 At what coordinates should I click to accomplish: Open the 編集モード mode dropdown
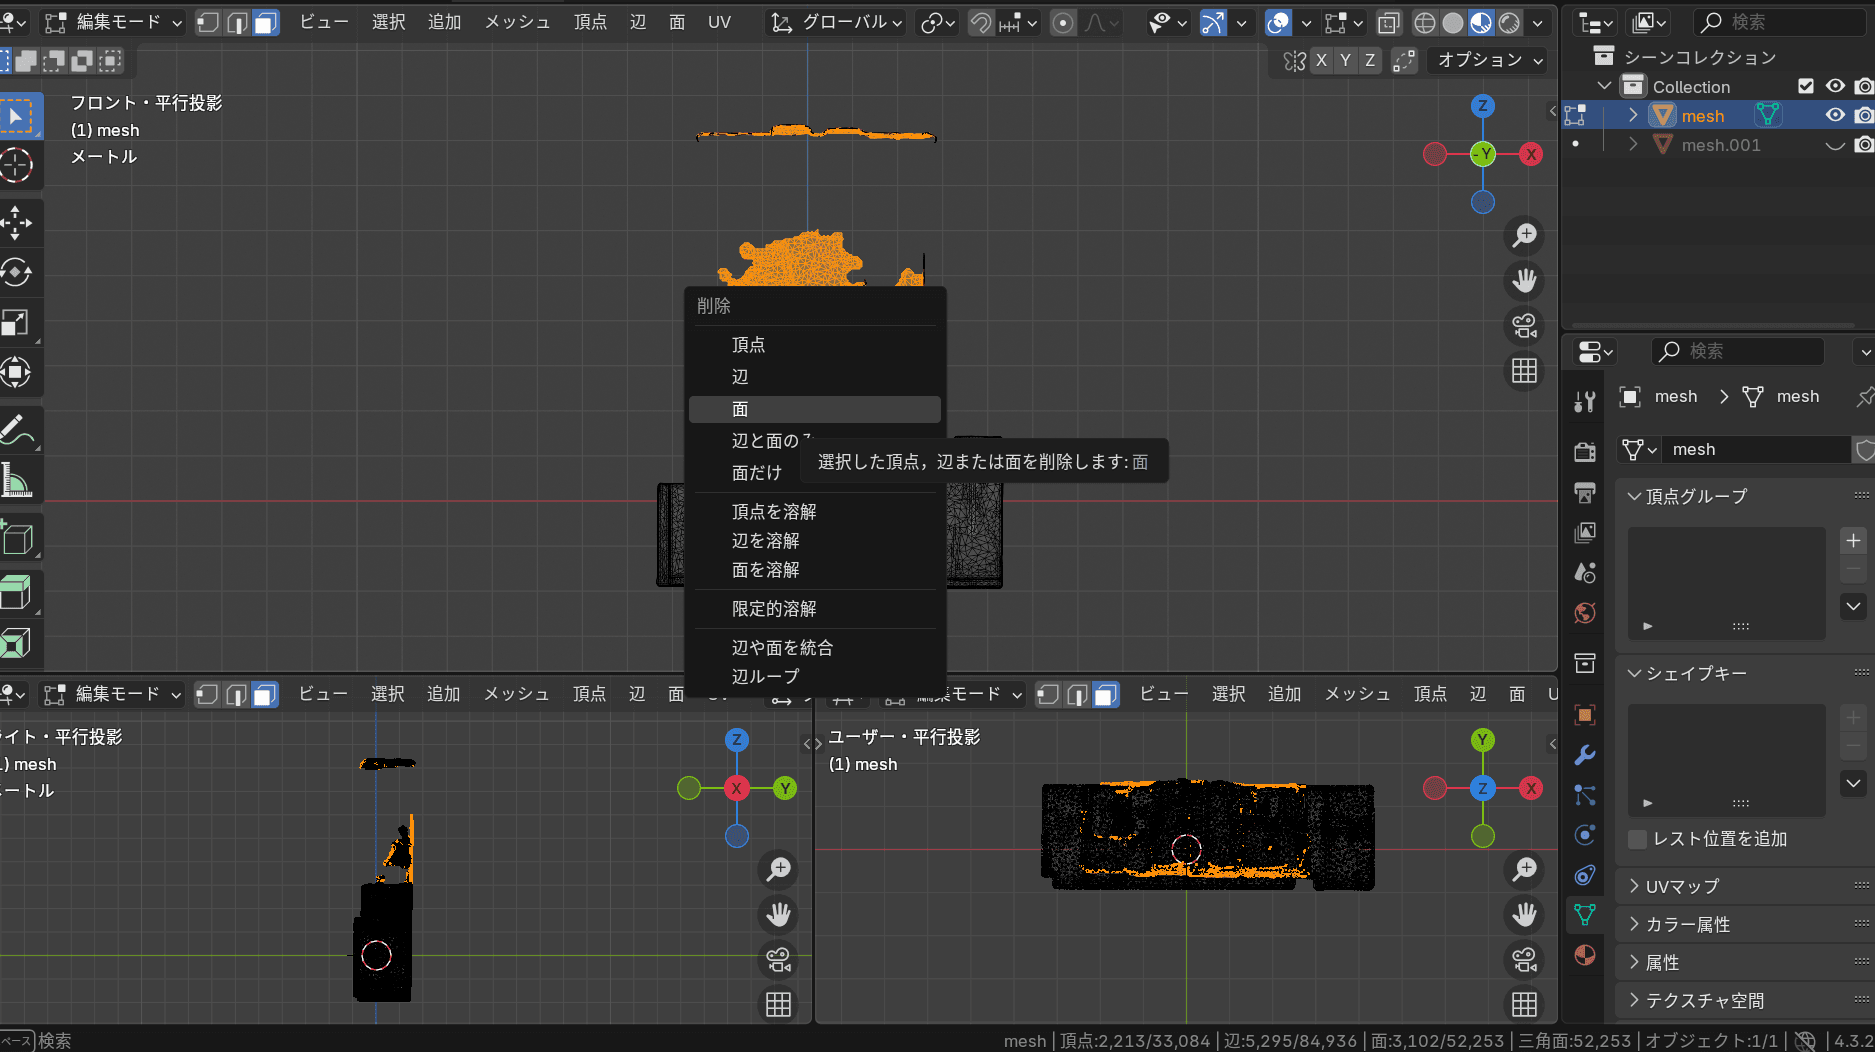tap(114, 22)
